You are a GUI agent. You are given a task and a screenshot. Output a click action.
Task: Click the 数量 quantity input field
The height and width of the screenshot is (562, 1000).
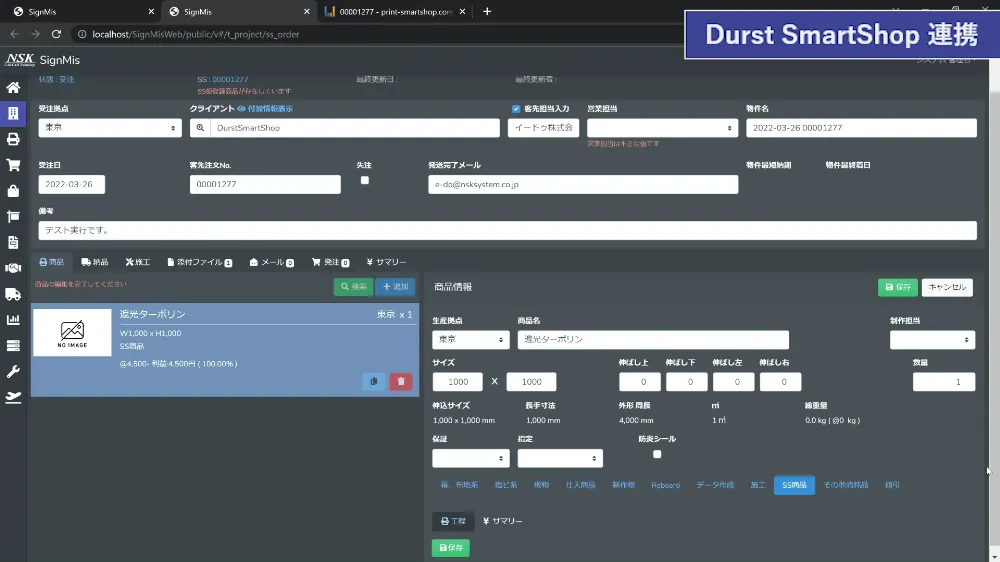(x=943, y=382)
